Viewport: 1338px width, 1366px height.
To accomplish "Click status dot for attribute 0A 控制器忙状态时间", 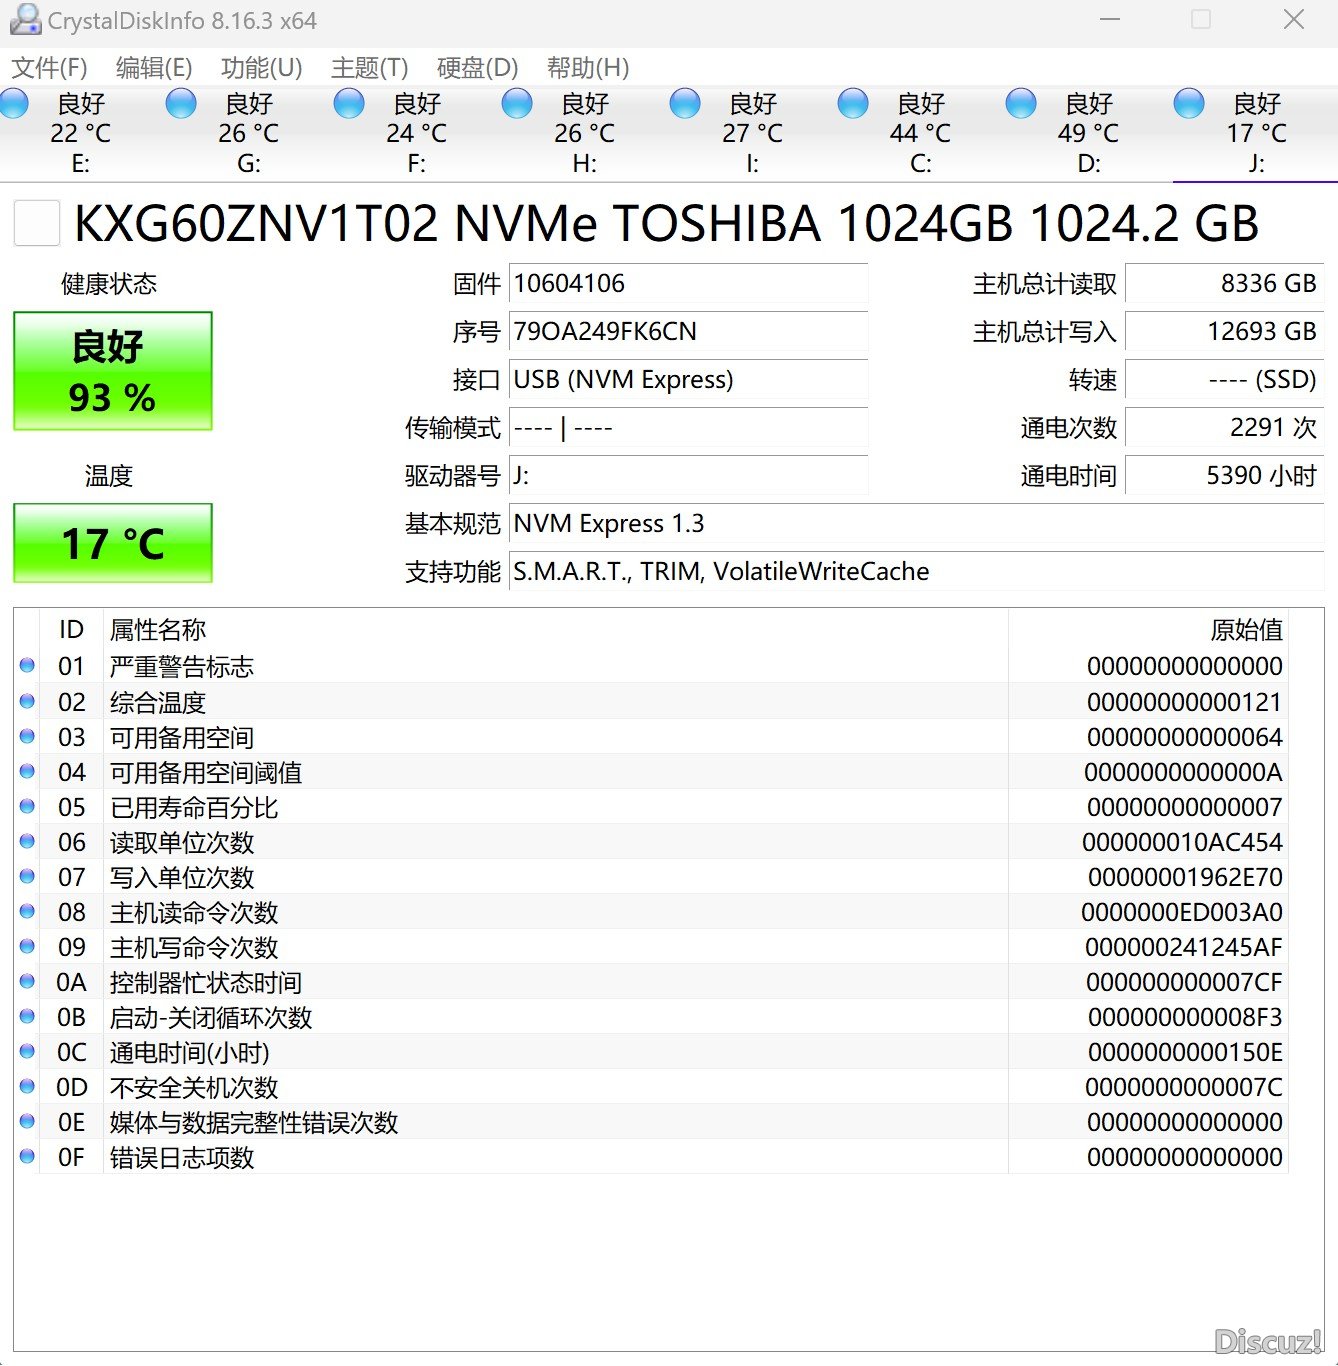I will (x=27, y=981).
